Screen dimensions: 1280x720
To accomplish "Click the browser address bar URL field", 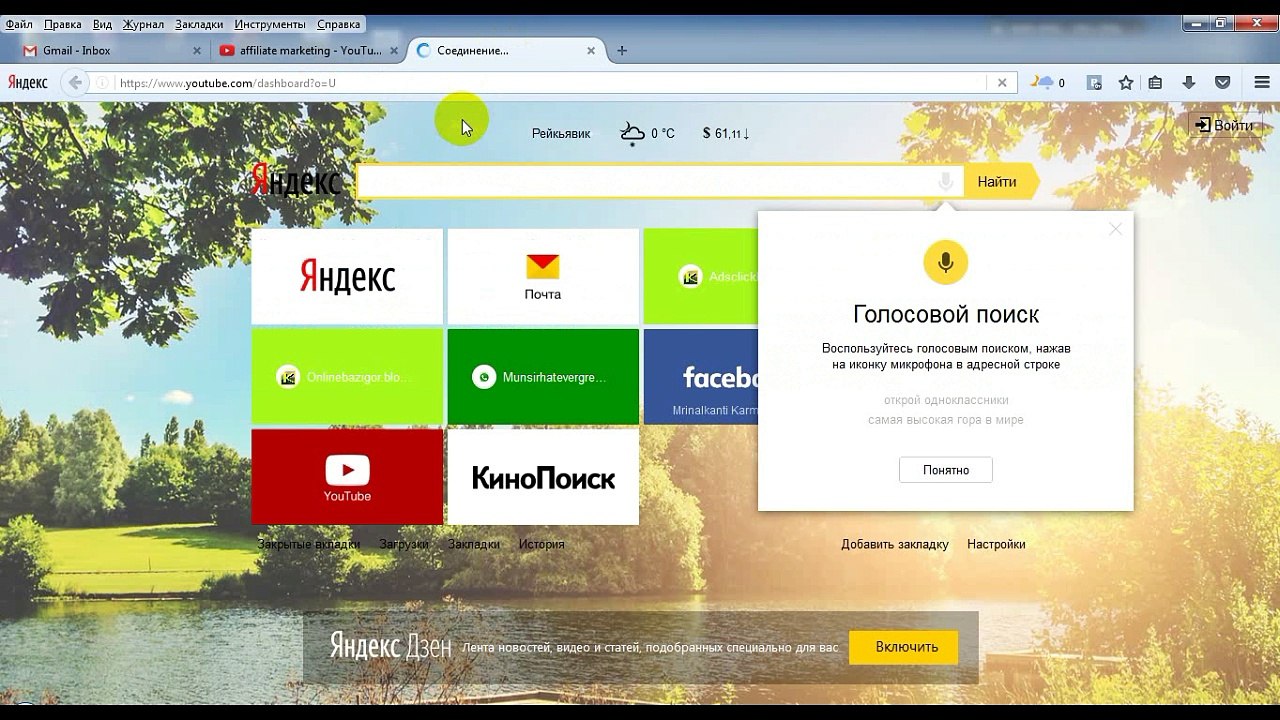I will (x=550, y=83).
